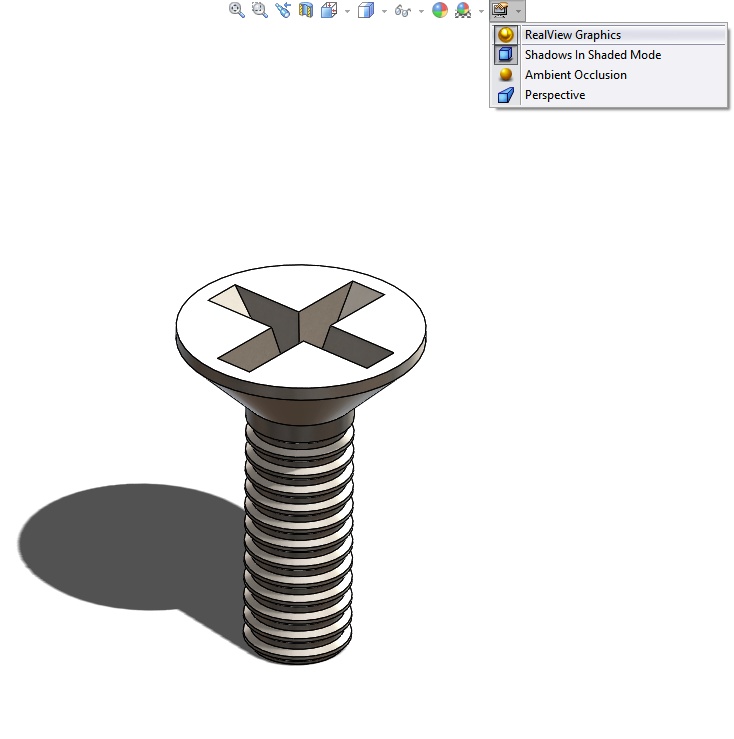Click the Zoom to Fit icon
Screen dimensions: 734x739
(237, 10)
